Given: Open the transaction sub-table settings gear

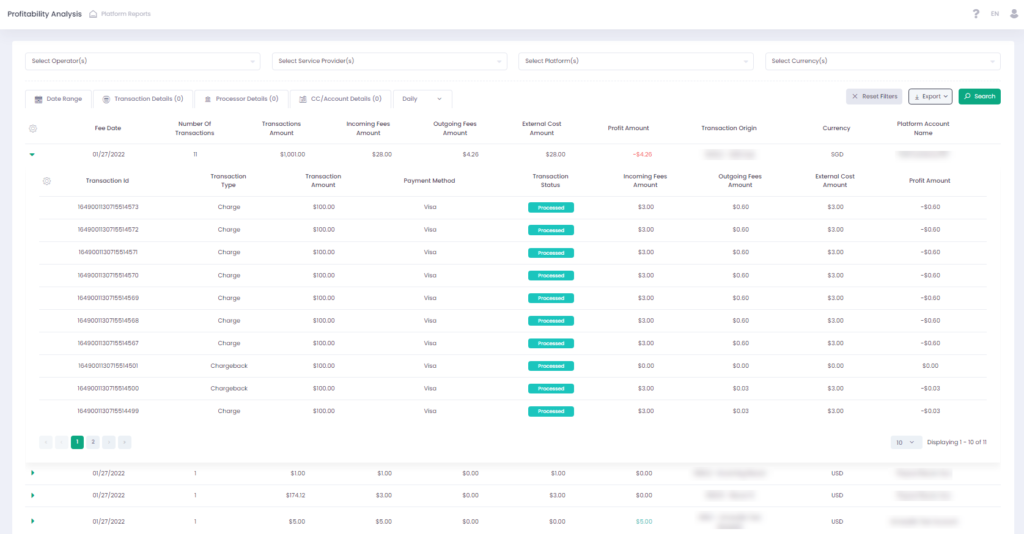Looking at the screenshot, I should (x=47, y=181).
